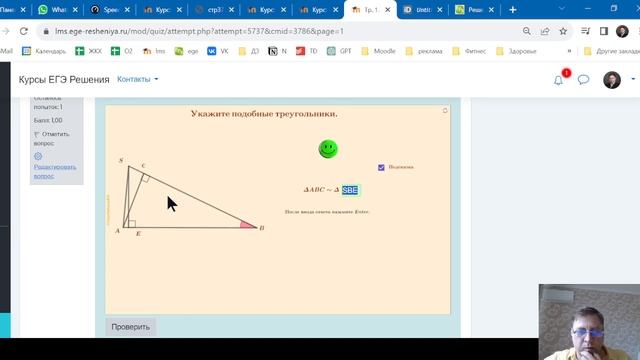Open user menu dropdown arrow
This screenshot has height=360, width=640.
pos(633,79)
